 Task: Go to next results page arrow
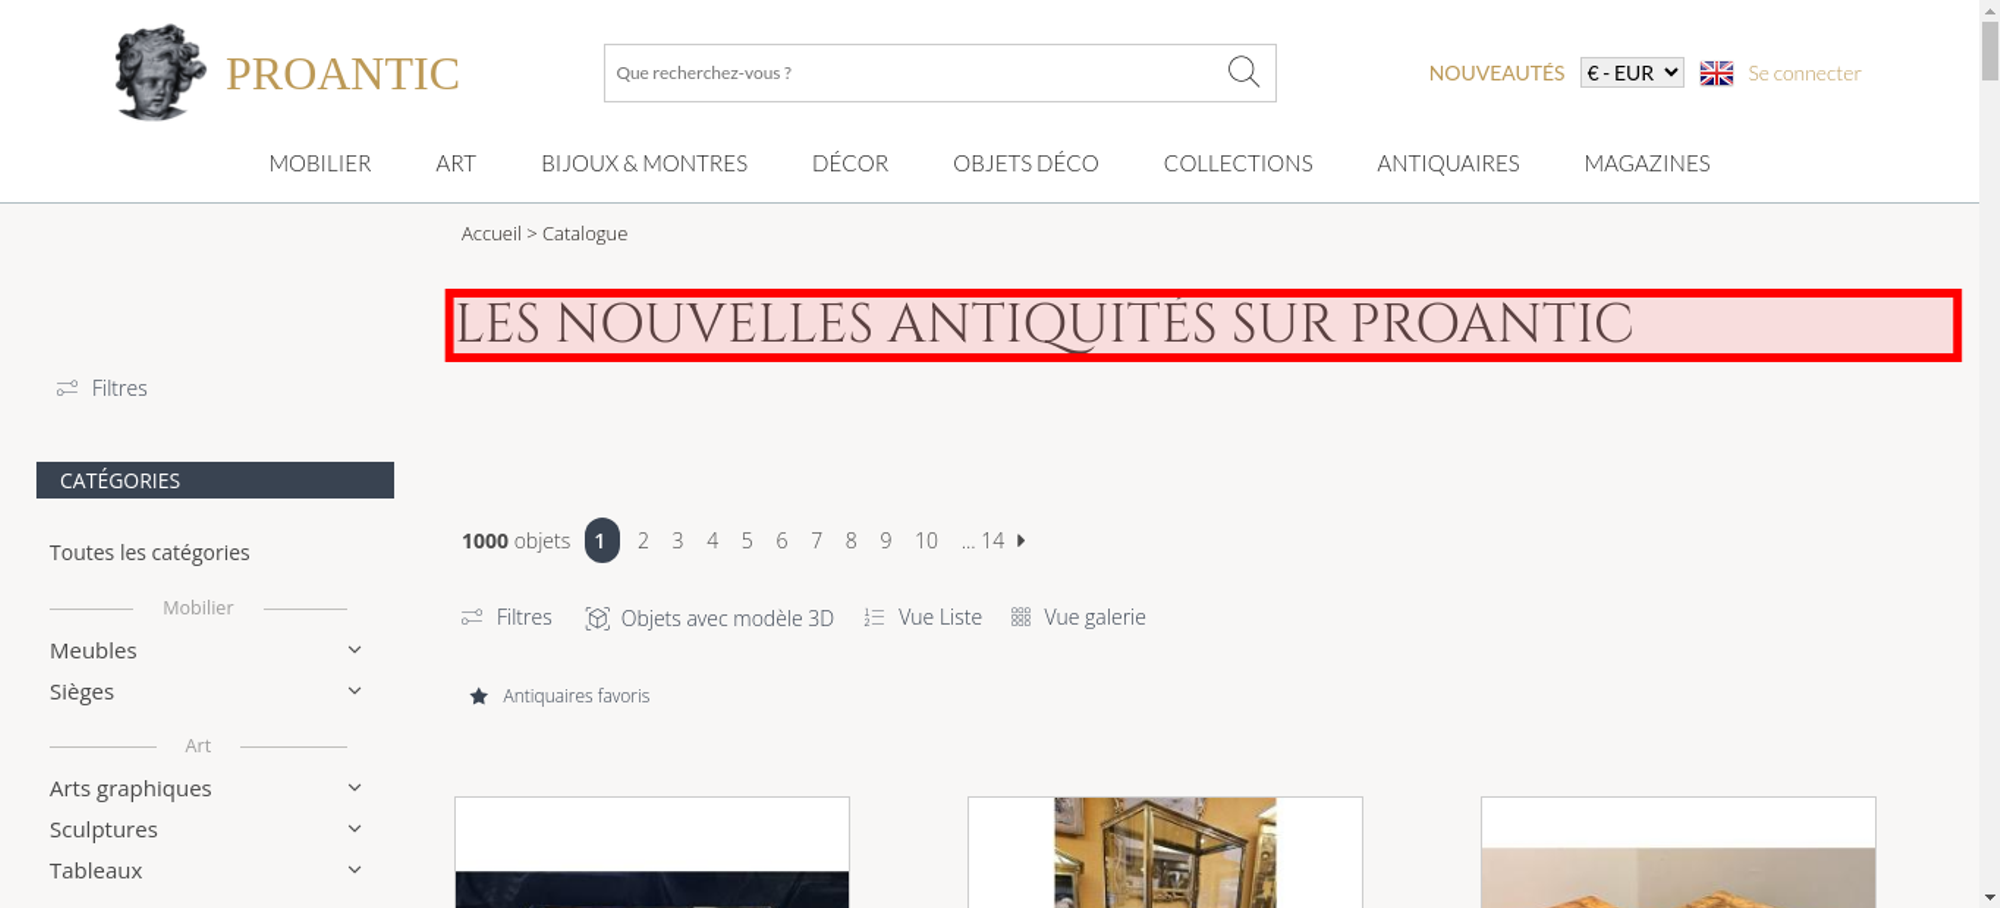[x=1021, y=541]
